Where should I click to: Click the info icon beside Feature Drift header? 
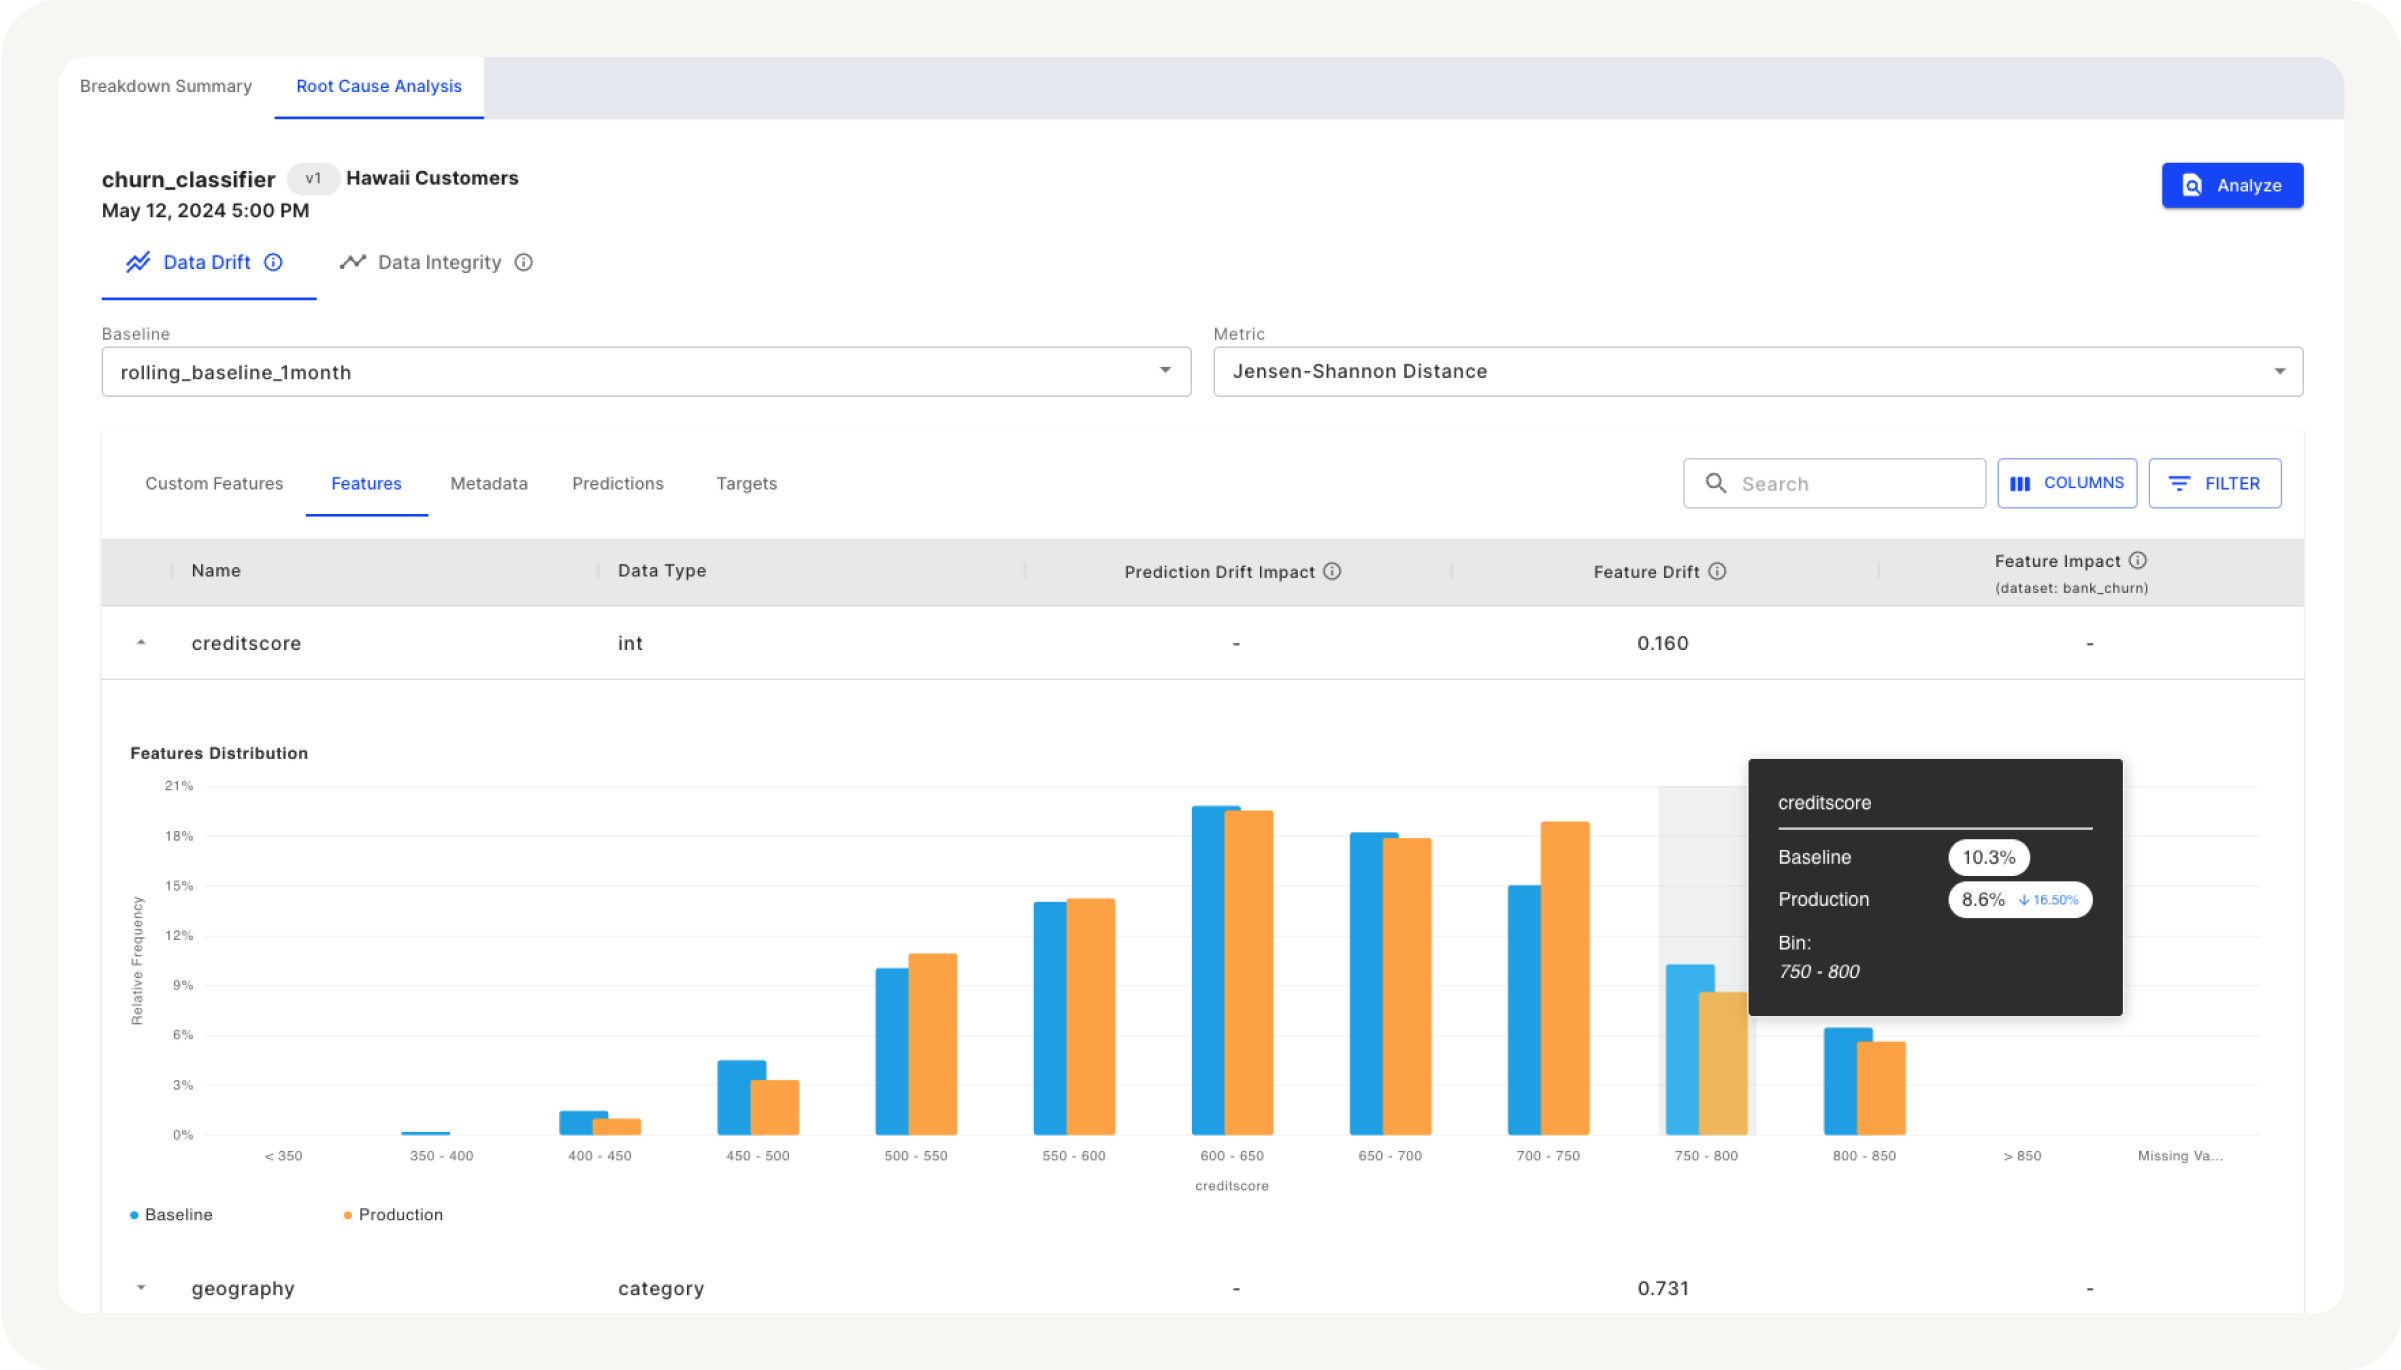1719,571
